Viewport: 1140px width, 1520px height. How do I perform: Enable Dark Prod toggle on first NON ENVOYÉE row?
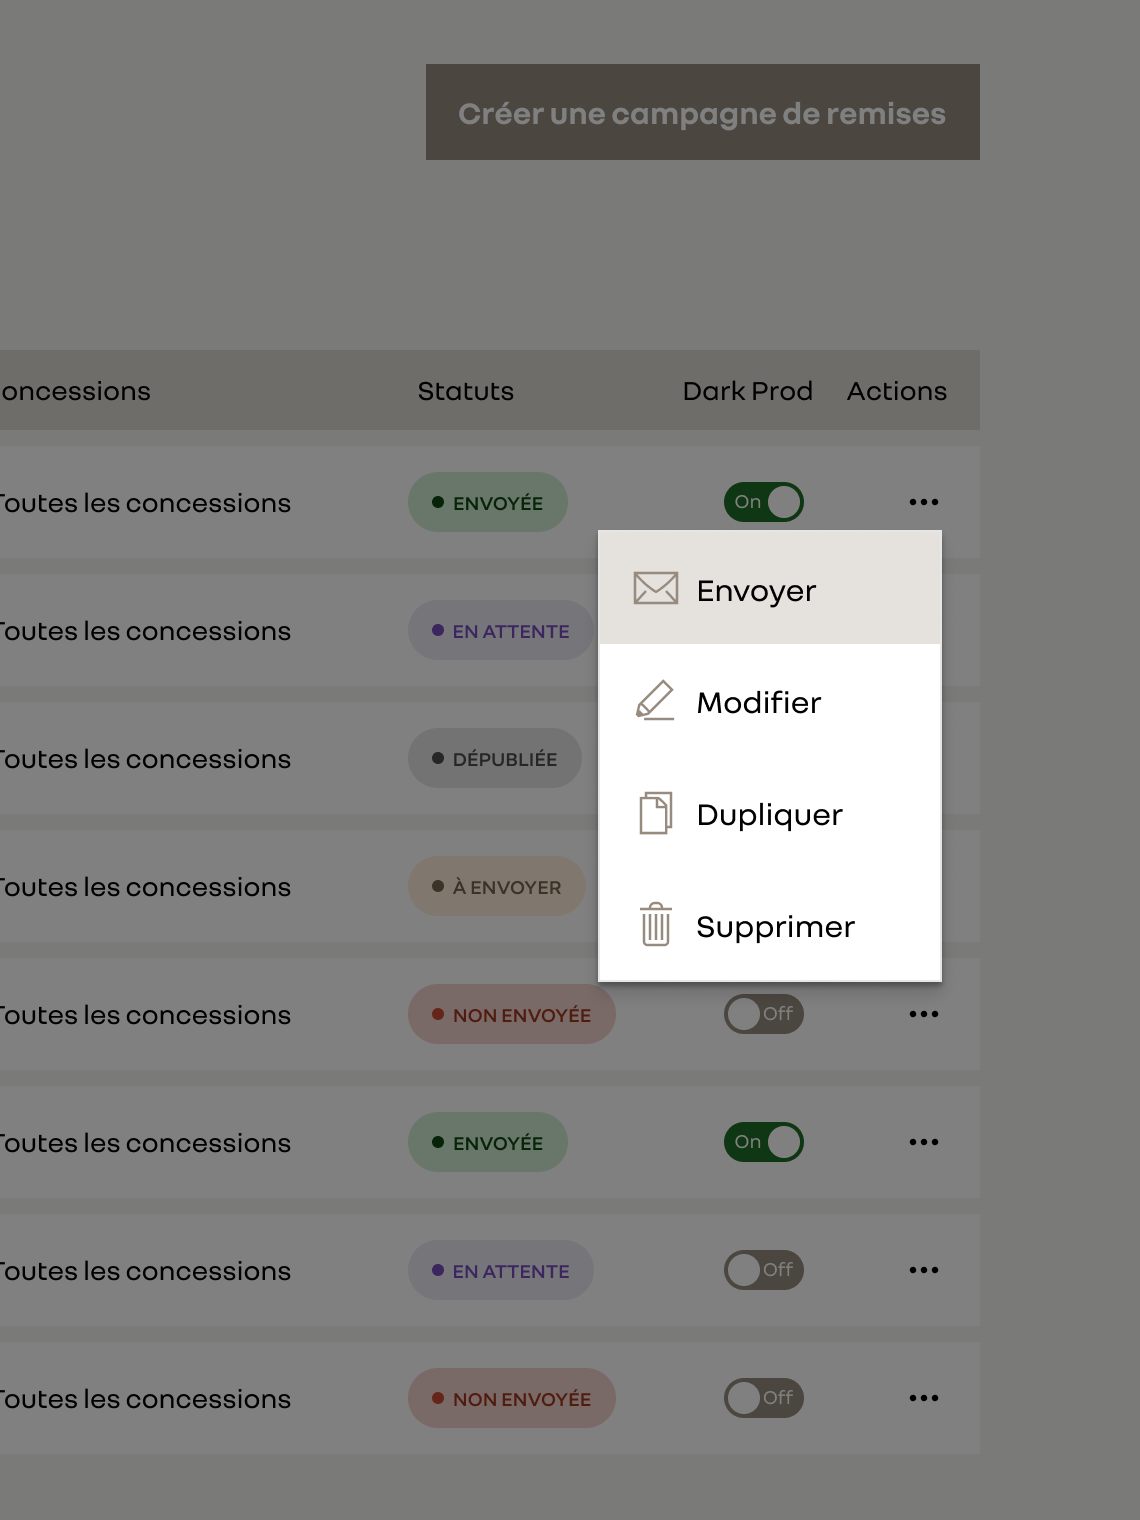pos(764,1014)
